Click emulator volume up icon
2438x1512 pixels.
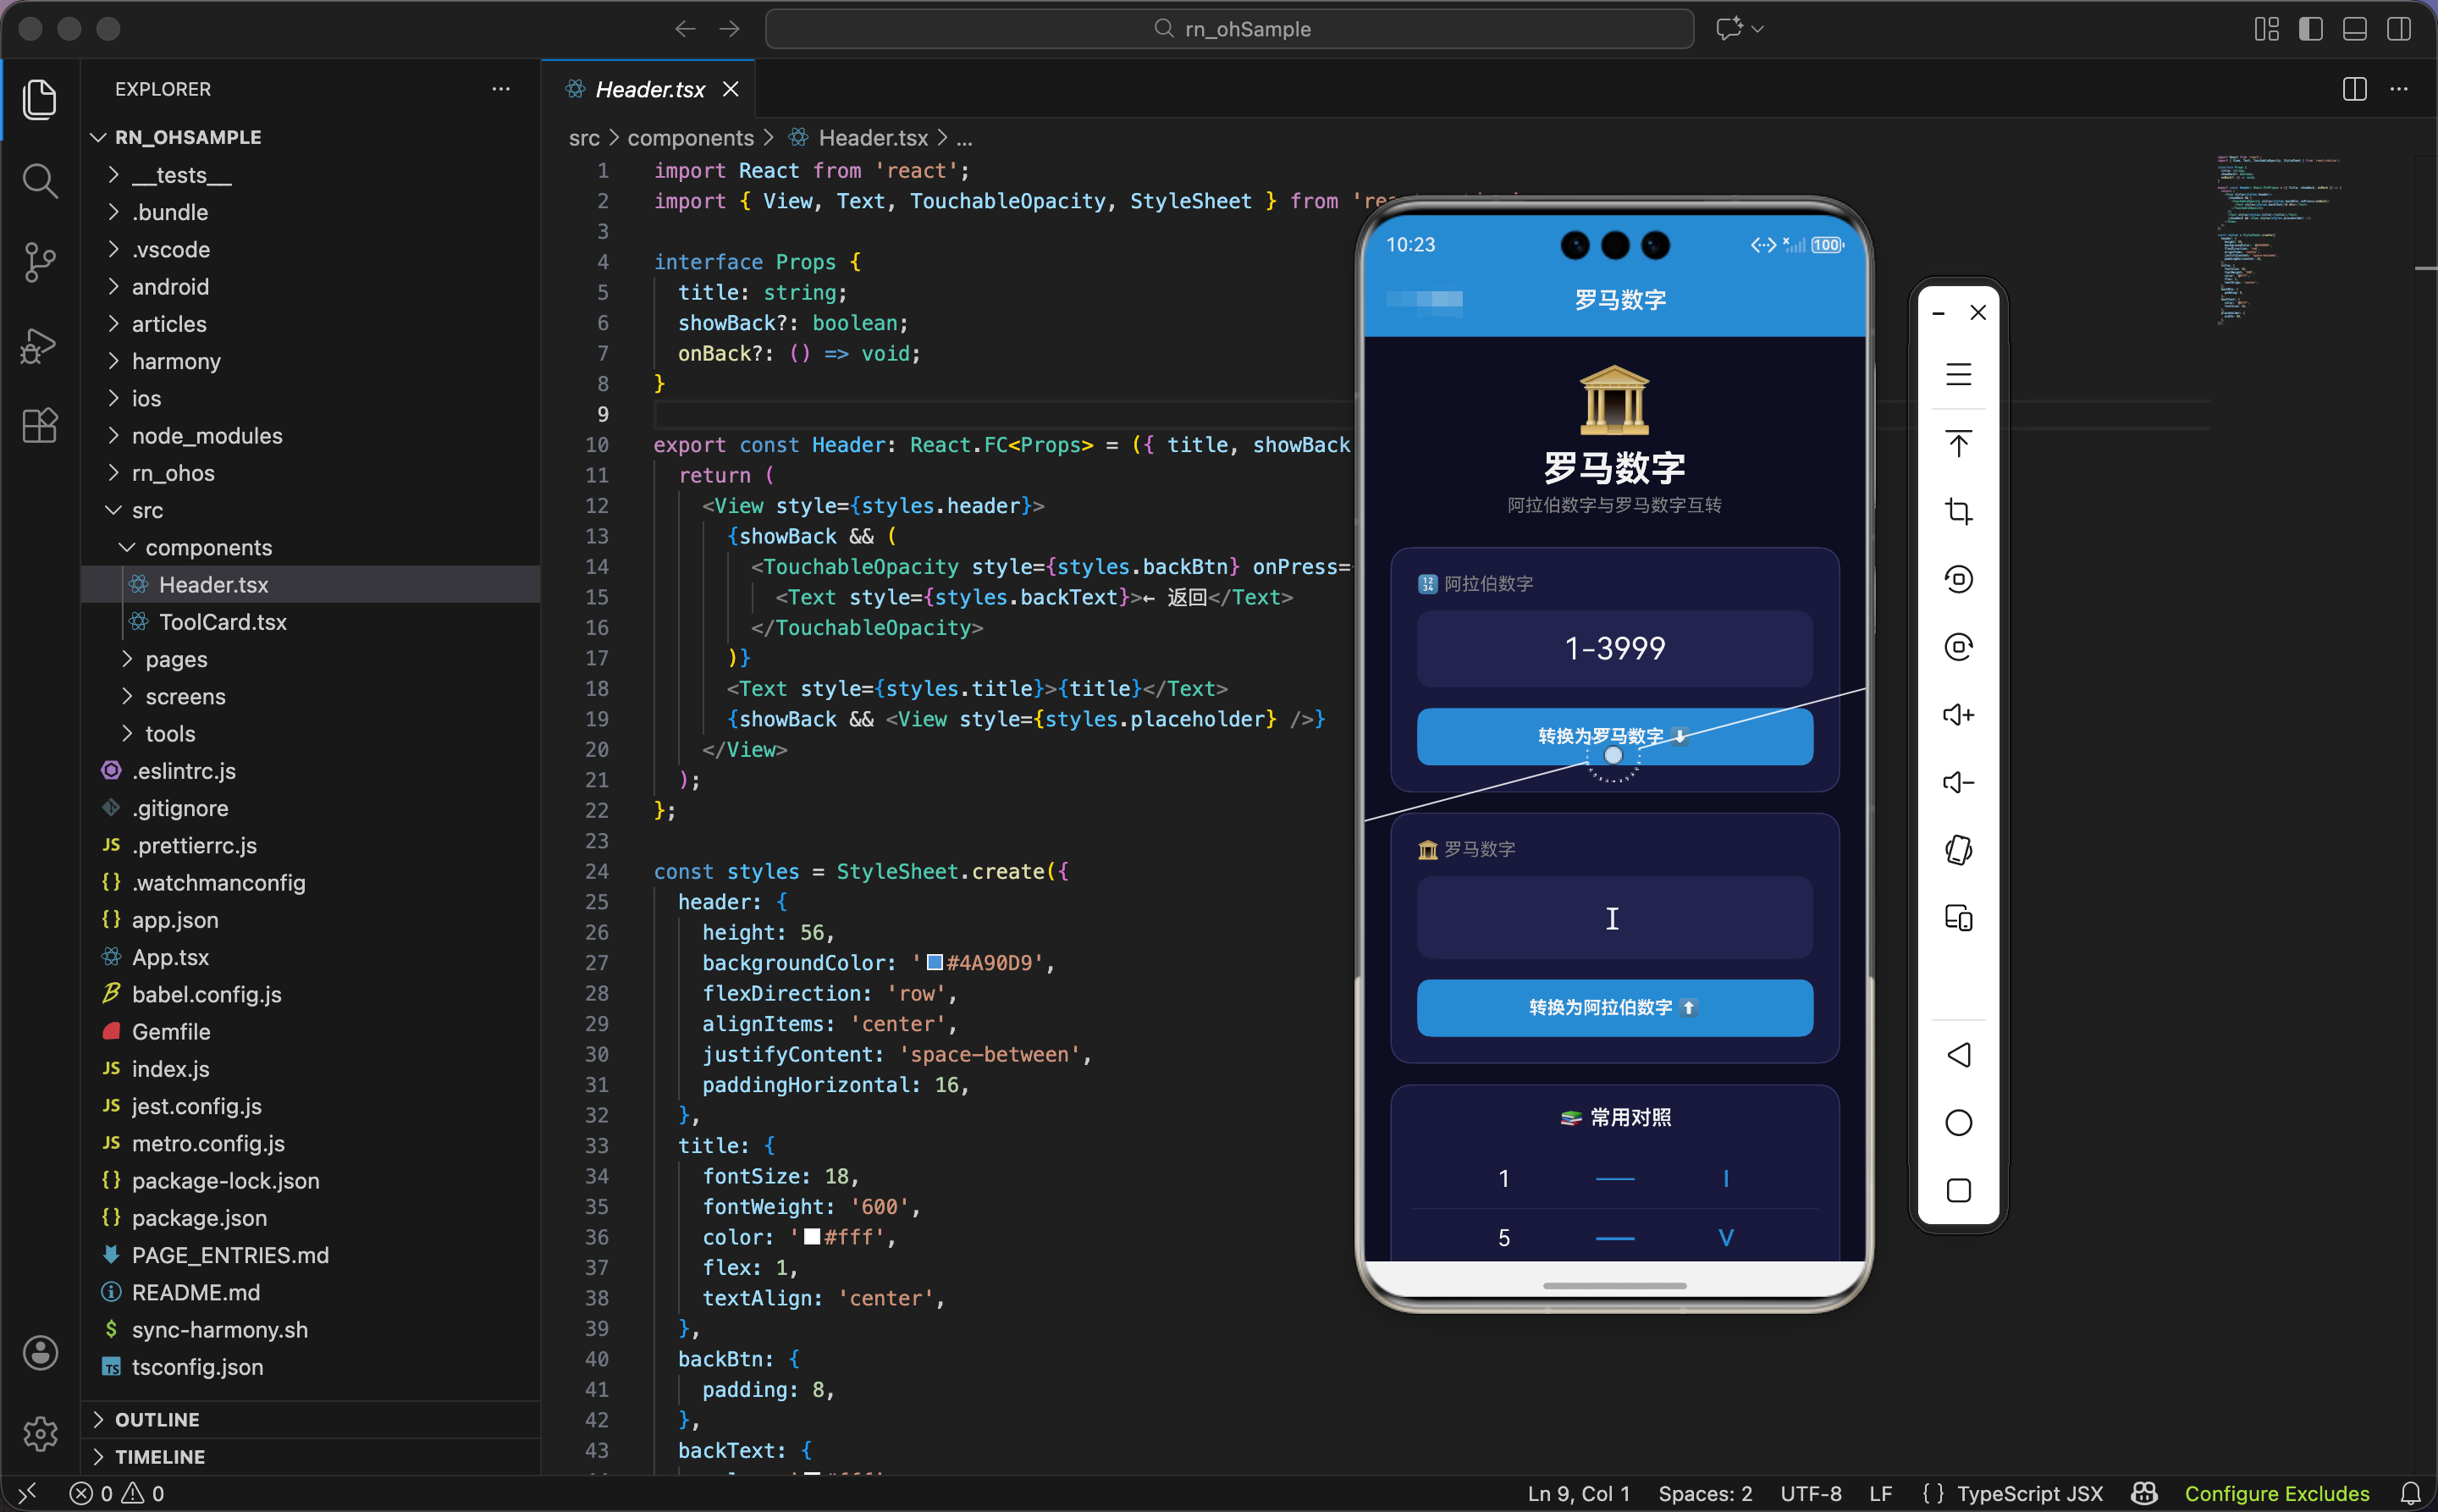tap(1958, 714)
